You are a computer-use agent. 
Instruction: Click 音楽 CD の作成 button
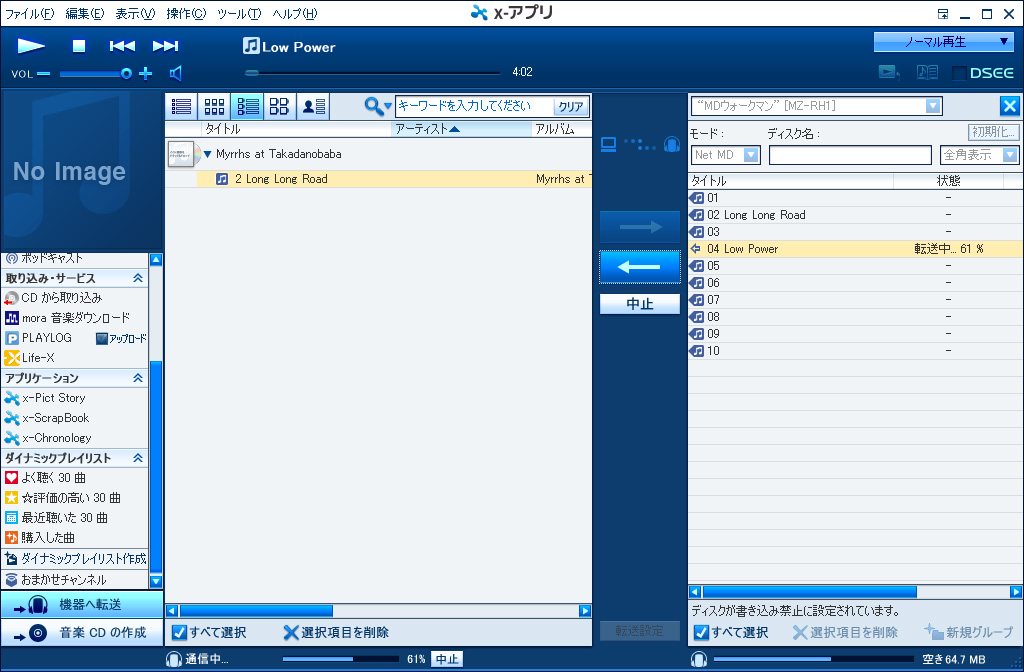pos(82,632)
